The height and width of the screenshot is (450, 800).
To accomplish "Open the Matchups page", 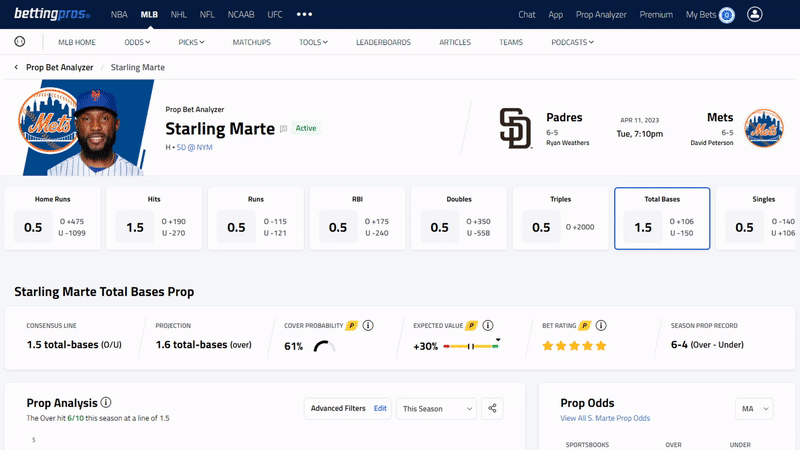I will pyautogui.click(x=252, y=42).
